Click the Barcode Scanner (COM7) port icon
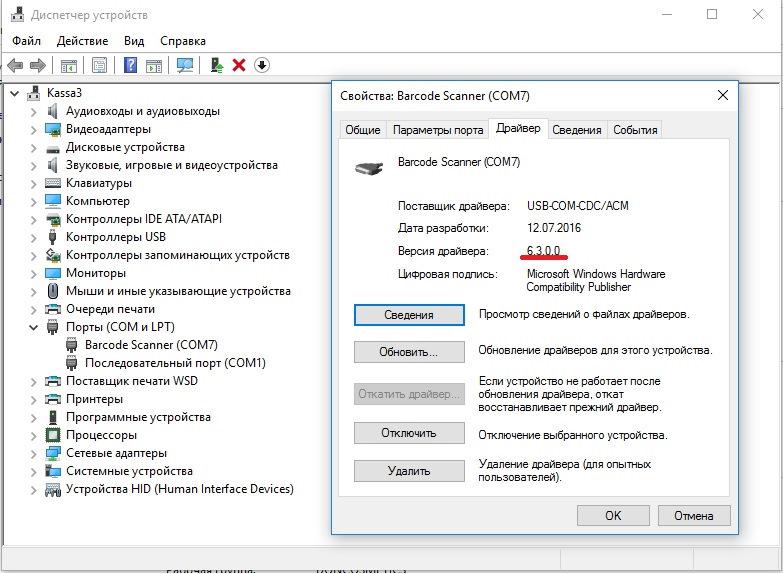The height and width of the screenshot is (574, 783). pyautogui.click(x=71, y=345)
